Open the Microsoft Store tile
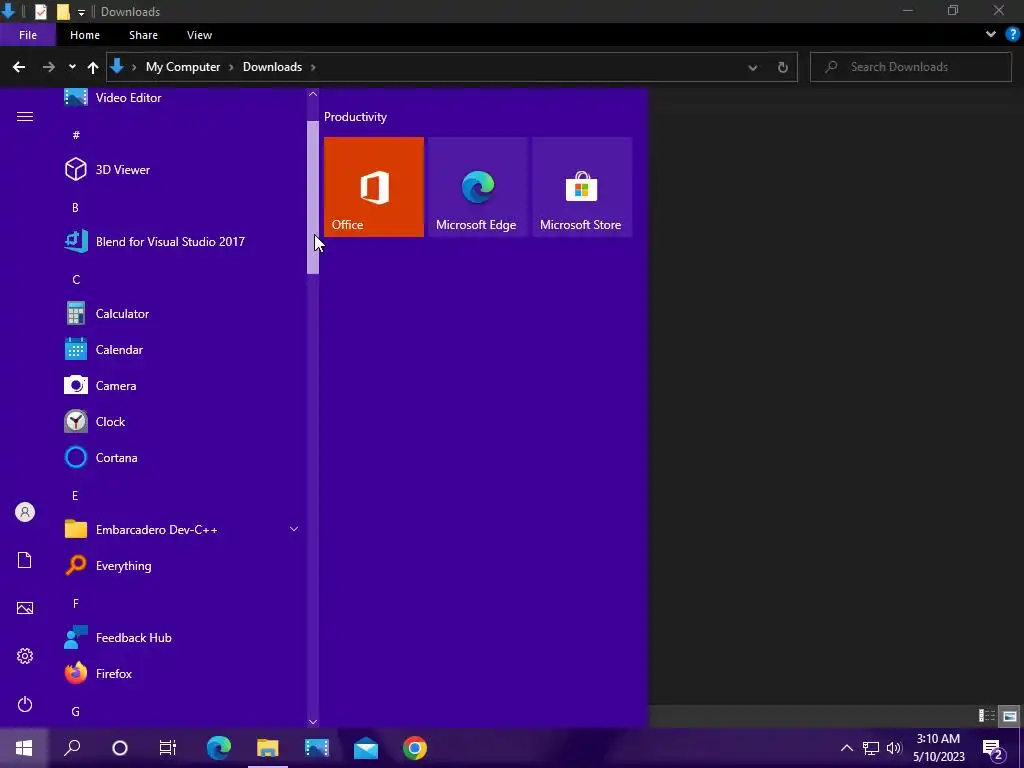The image size is (1024, 768). (x=582, y=187)
